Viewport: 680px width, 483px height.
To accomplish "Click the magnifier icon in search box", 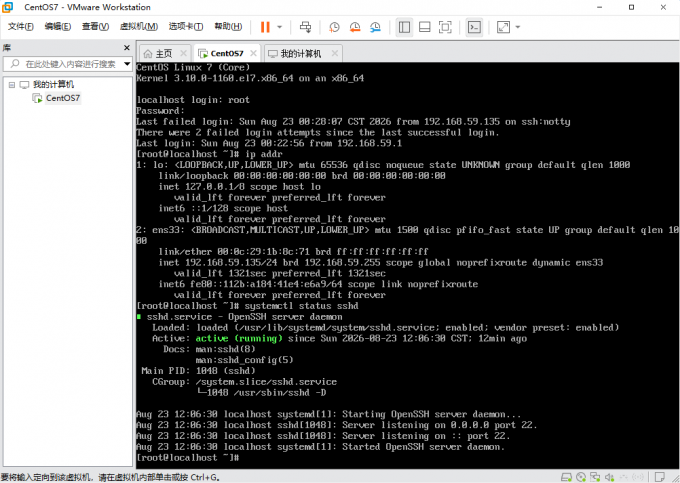I will coord(15,64).
